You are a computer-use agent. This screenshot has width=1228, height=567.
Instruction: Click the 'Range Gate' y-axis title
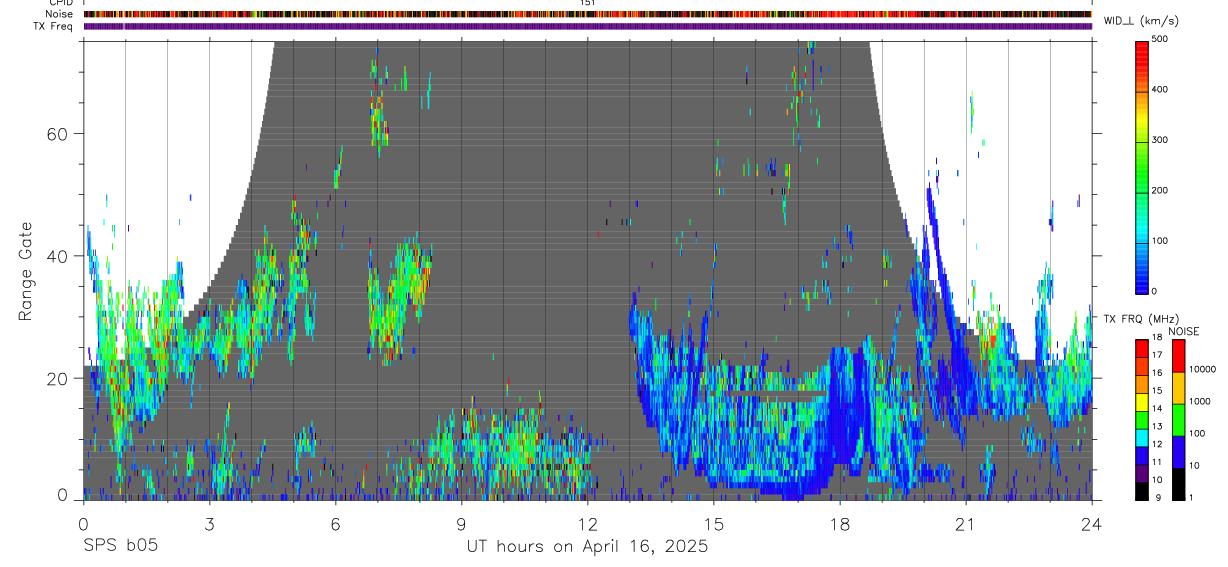click(27, 271)
